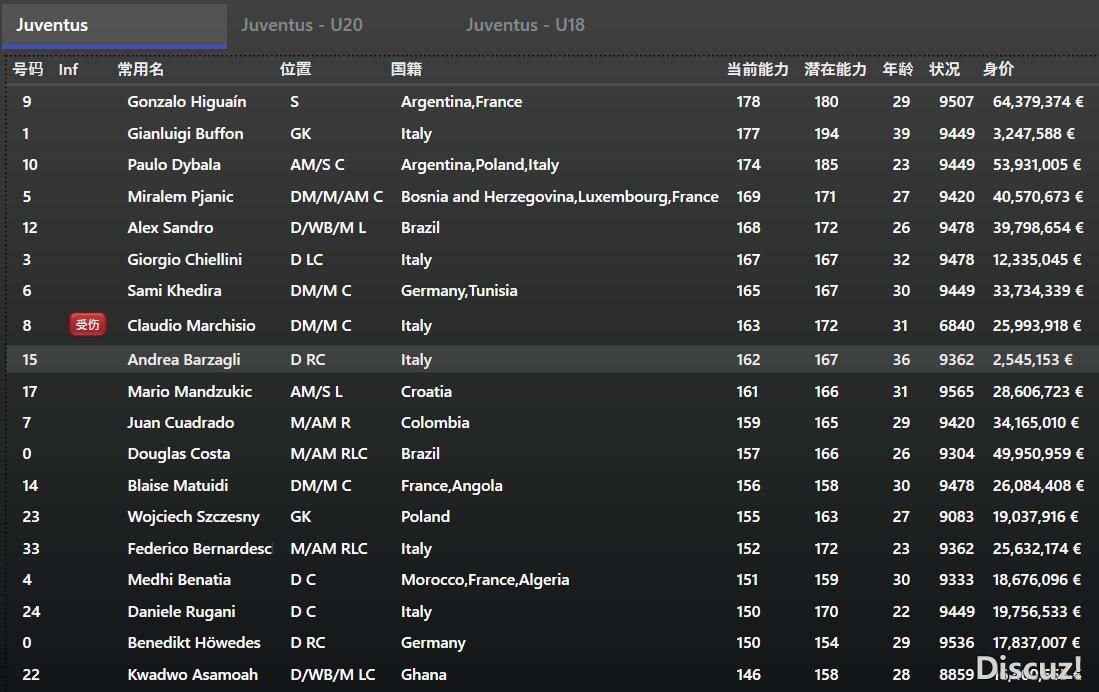
Task: Click nationality cell "Germany"
Action: coord(433,643)
